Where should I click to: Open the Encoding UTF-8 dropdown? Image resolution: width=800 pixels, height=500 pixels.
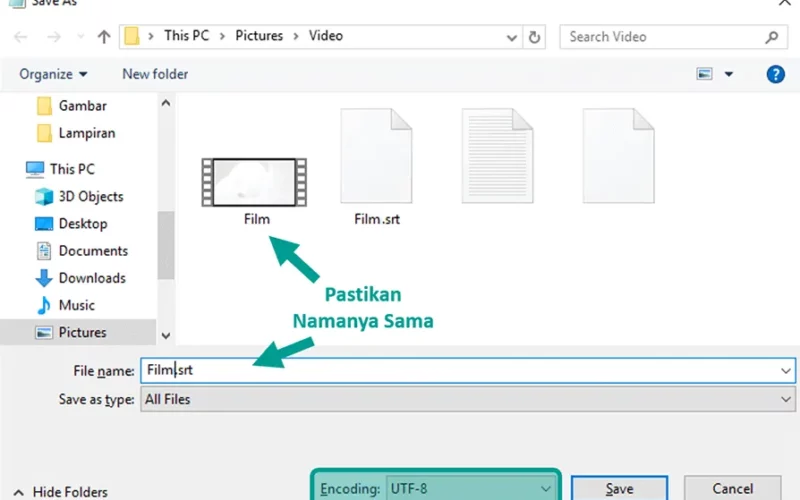[472, 489]
